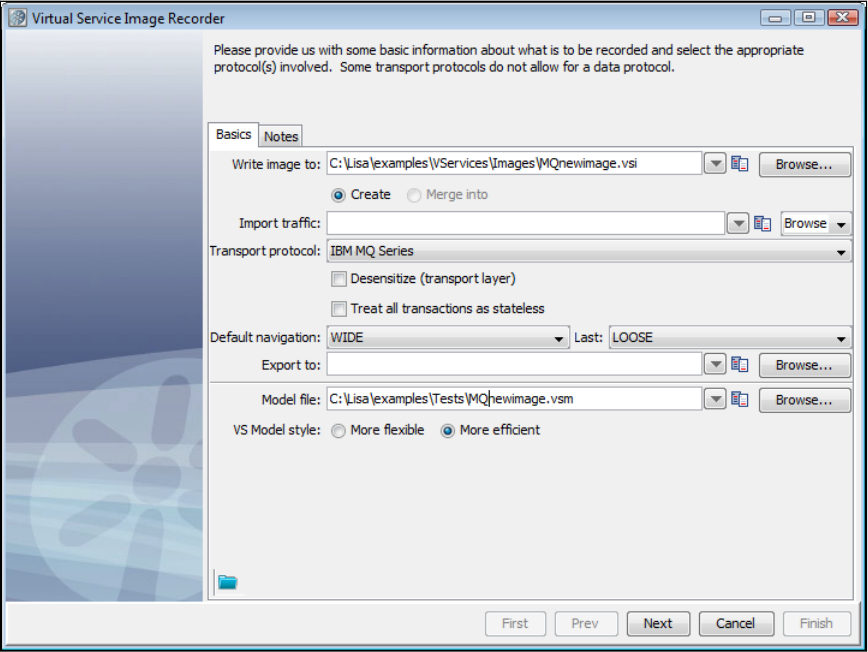The height and width of the screenshot is (652, 868).
Task: Click into the Export to field
Action: (514, 364)
